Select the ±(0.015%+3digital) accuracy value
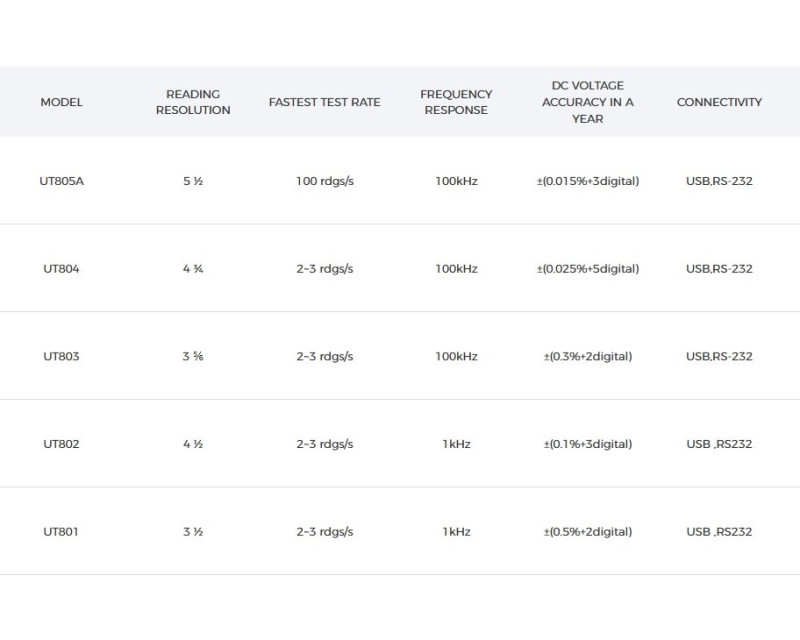The height and width of the screenshot is (640, 800). point(587,181)
